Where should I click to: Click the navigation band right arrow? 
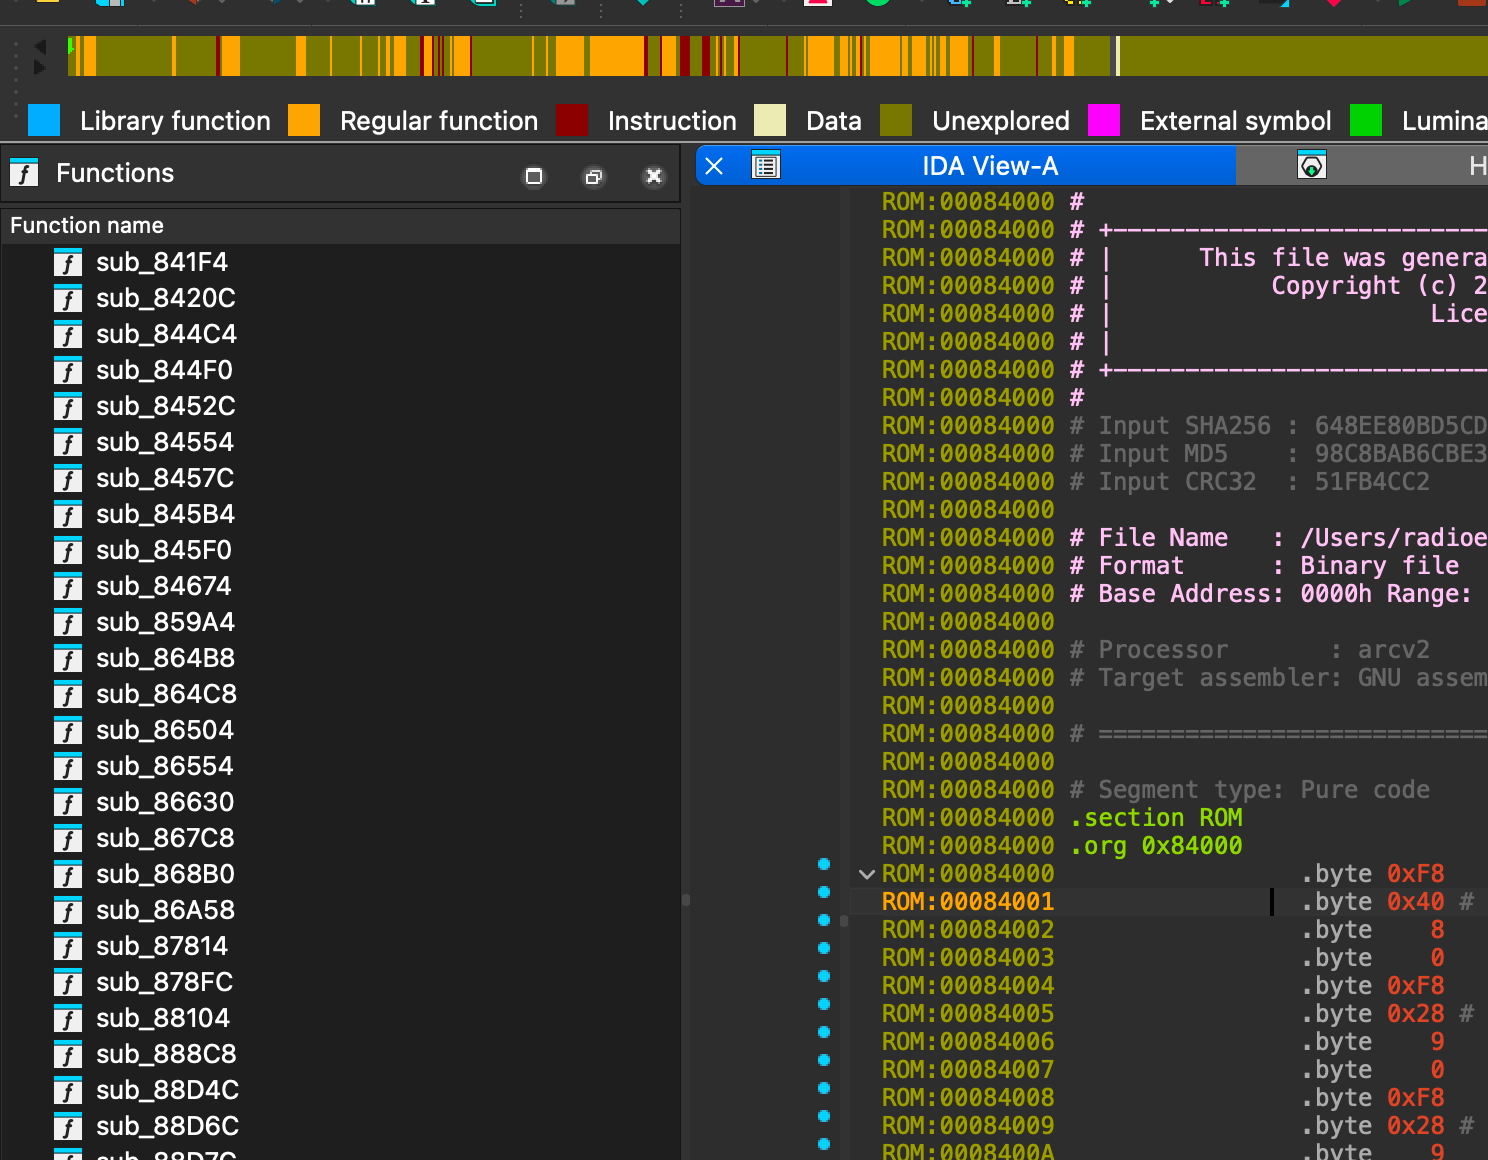tap(40, 67)
